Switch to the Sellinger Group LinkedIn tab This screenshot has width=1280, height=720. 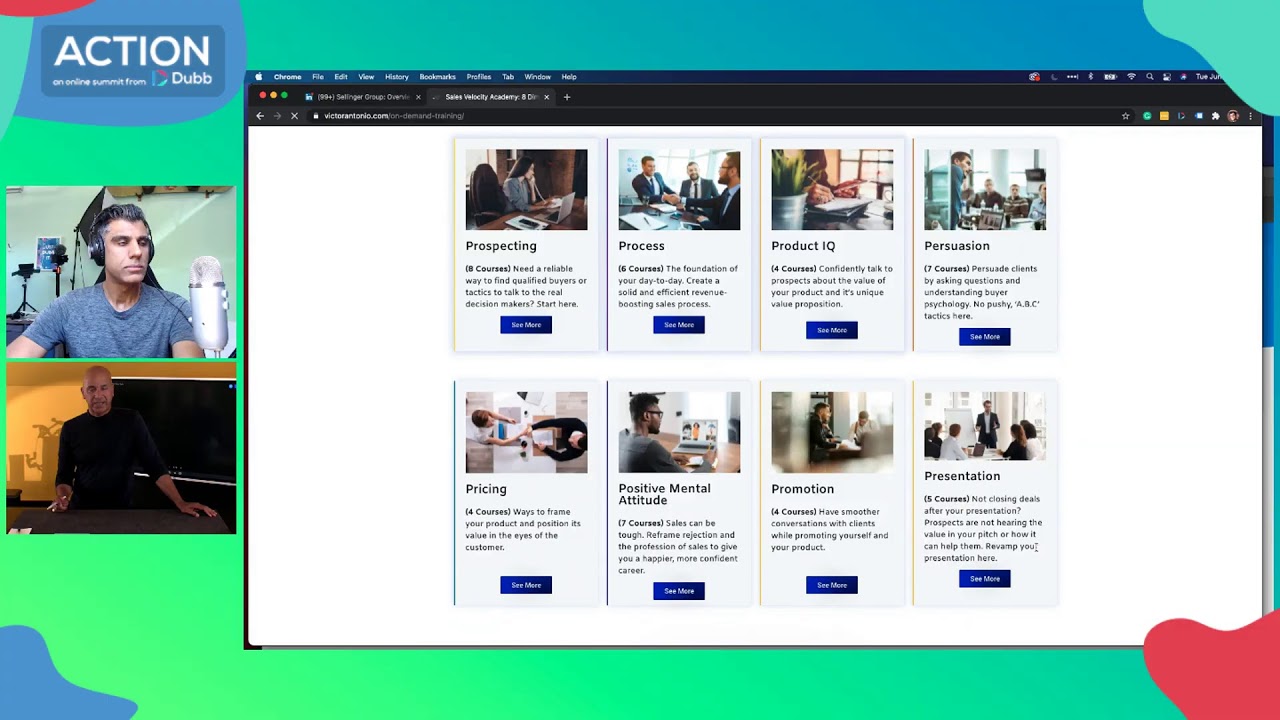(362, 97)
